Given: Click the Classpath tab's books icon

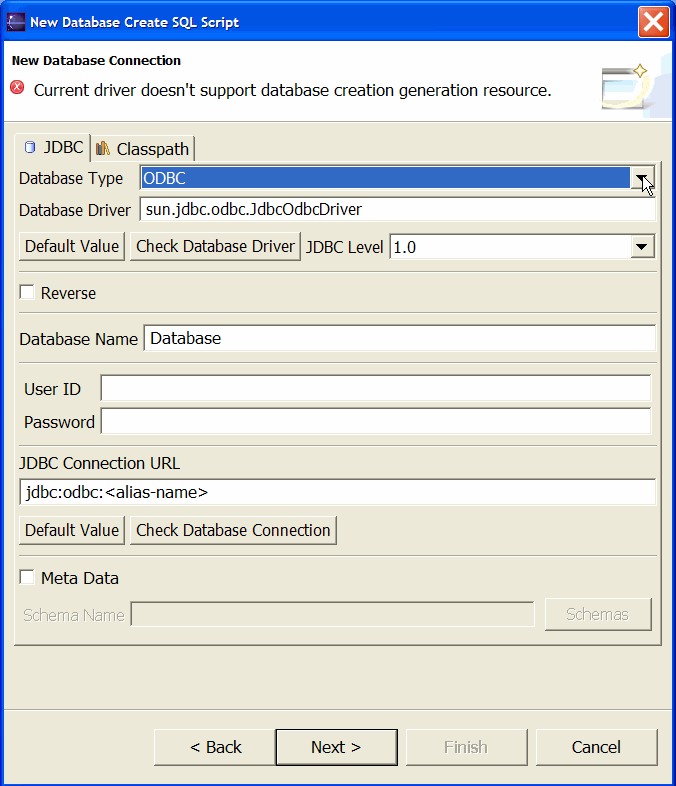Looking at the screenshot, I should point(103,148).
